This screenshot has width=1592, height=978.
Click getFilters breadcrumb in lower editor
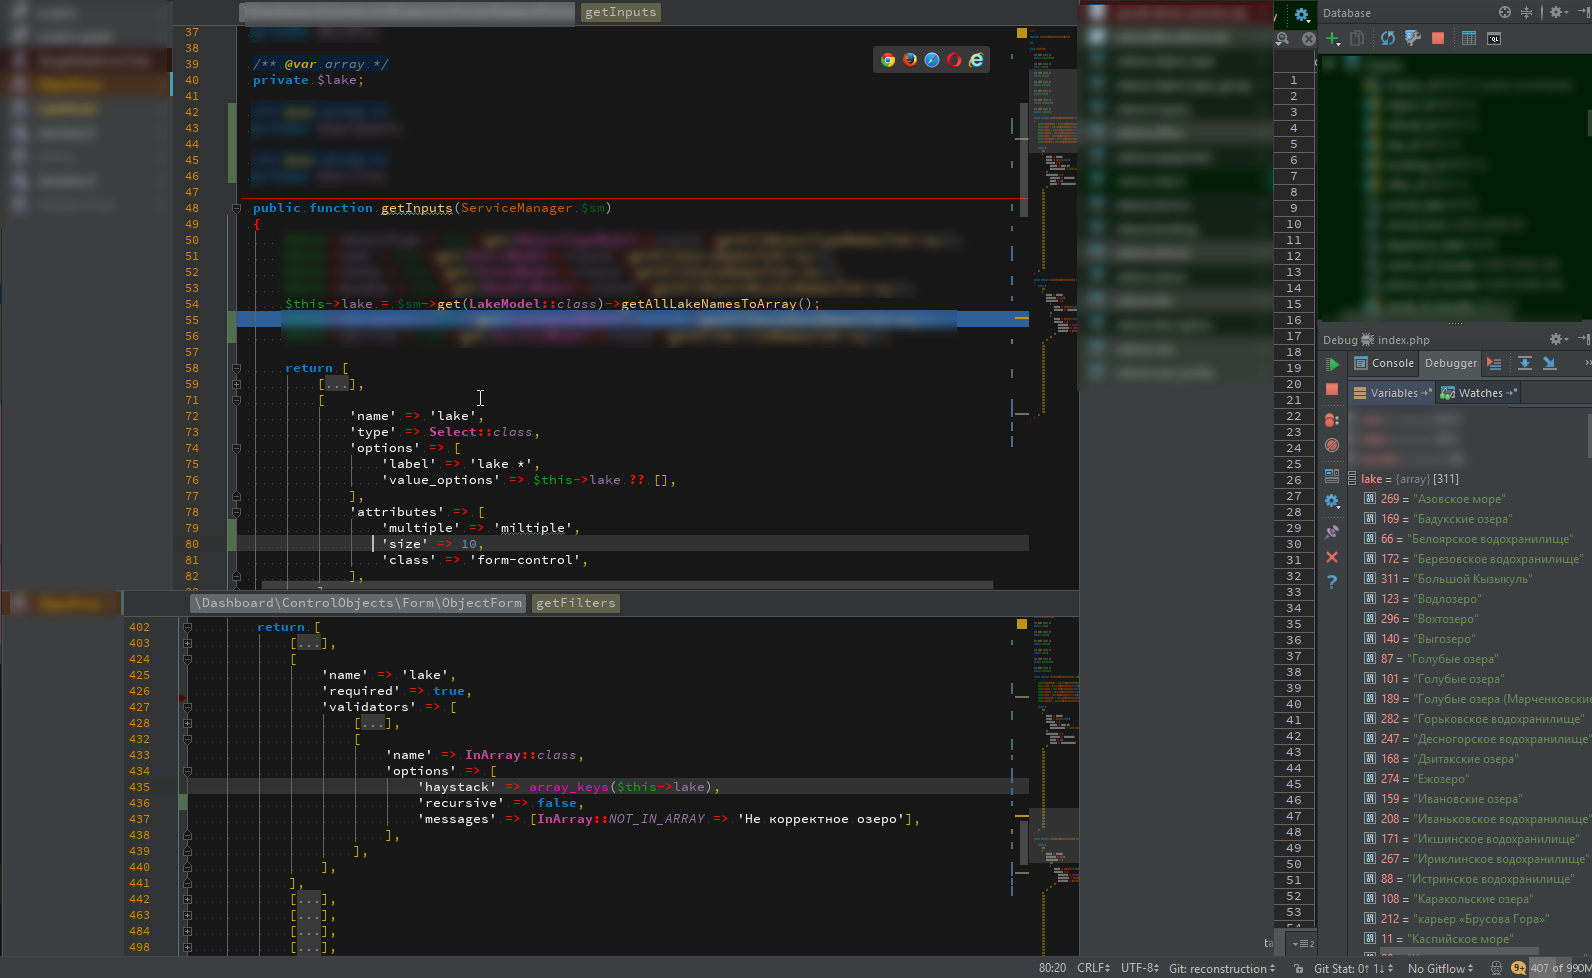point(575,603)
